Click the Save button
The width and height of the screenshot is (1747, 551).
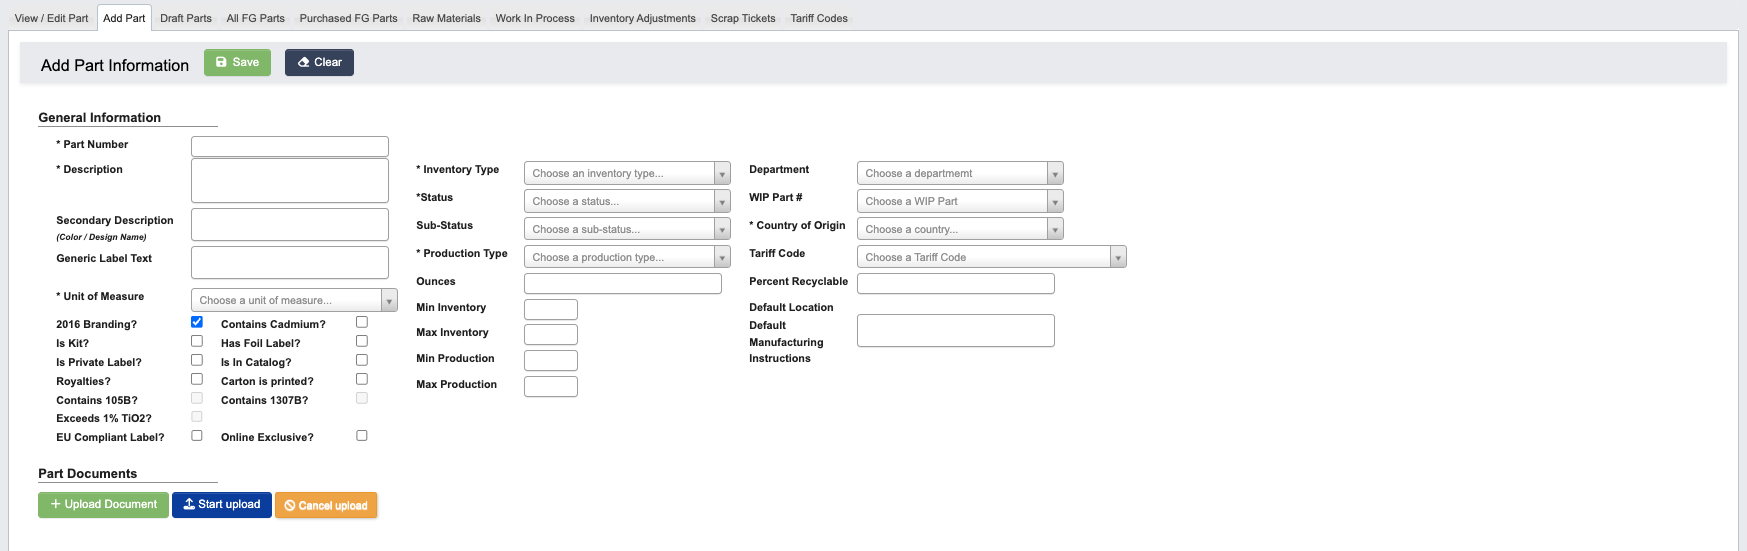[x=237, y=62]
